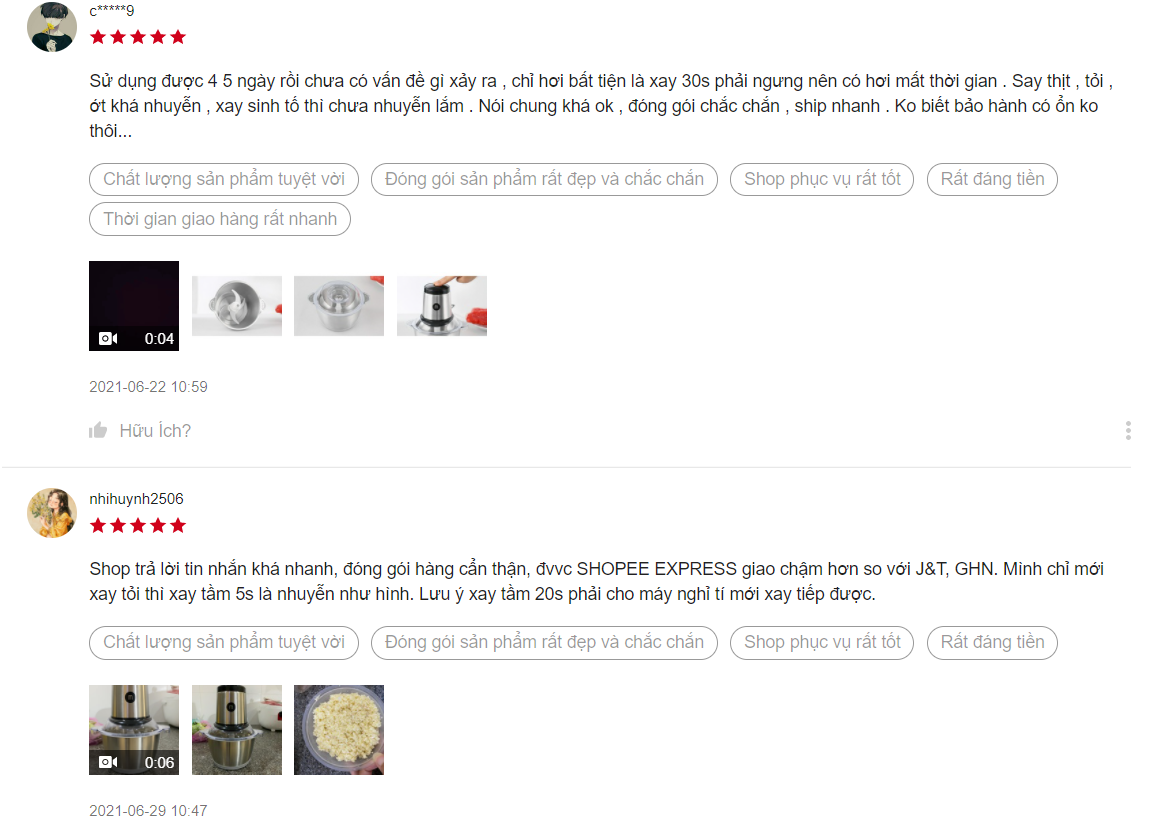Open nhihuynh2506 reviewer avatar
The width and height of the screenshot is (1154, 818).
[x=52, y=512]
